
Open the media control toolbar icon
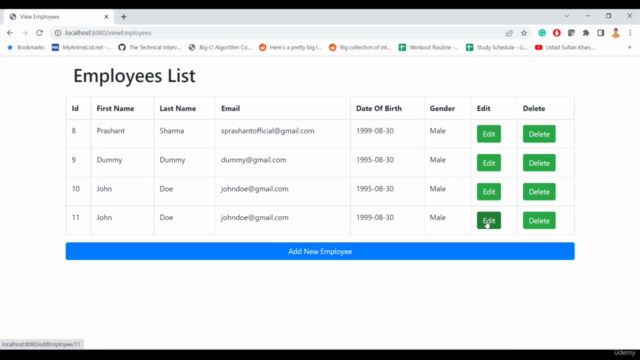pyautogui.click(x=571, y=33)
